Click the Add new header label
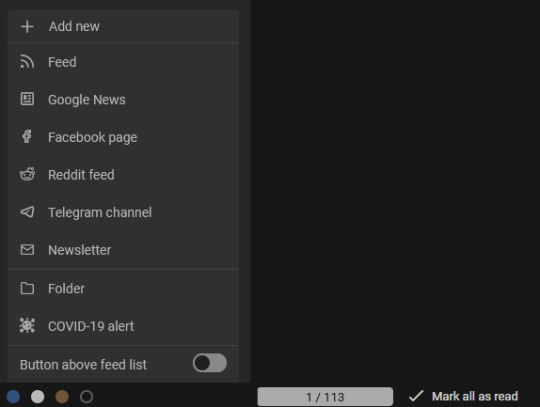540x407 pixels. pyautogui.click(x=74, y=27)
